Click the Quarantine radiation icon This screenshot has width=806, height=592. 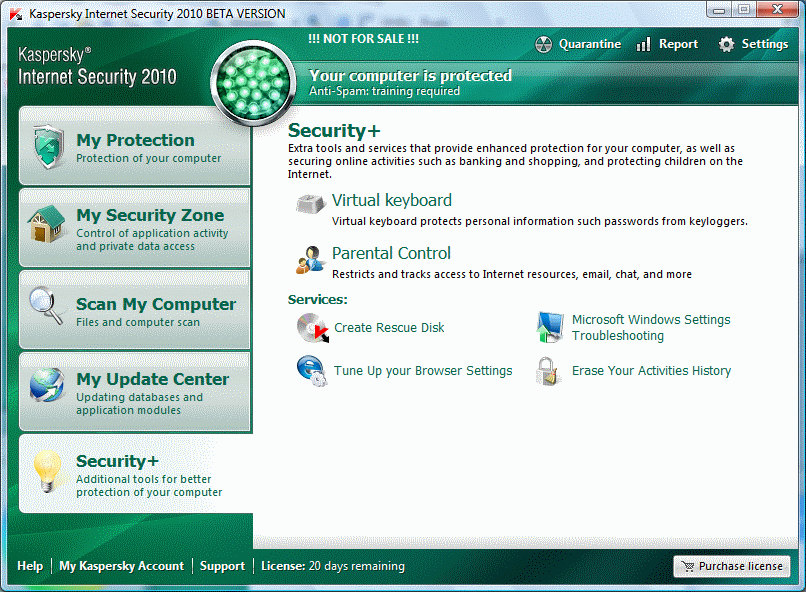pos(543,45)
